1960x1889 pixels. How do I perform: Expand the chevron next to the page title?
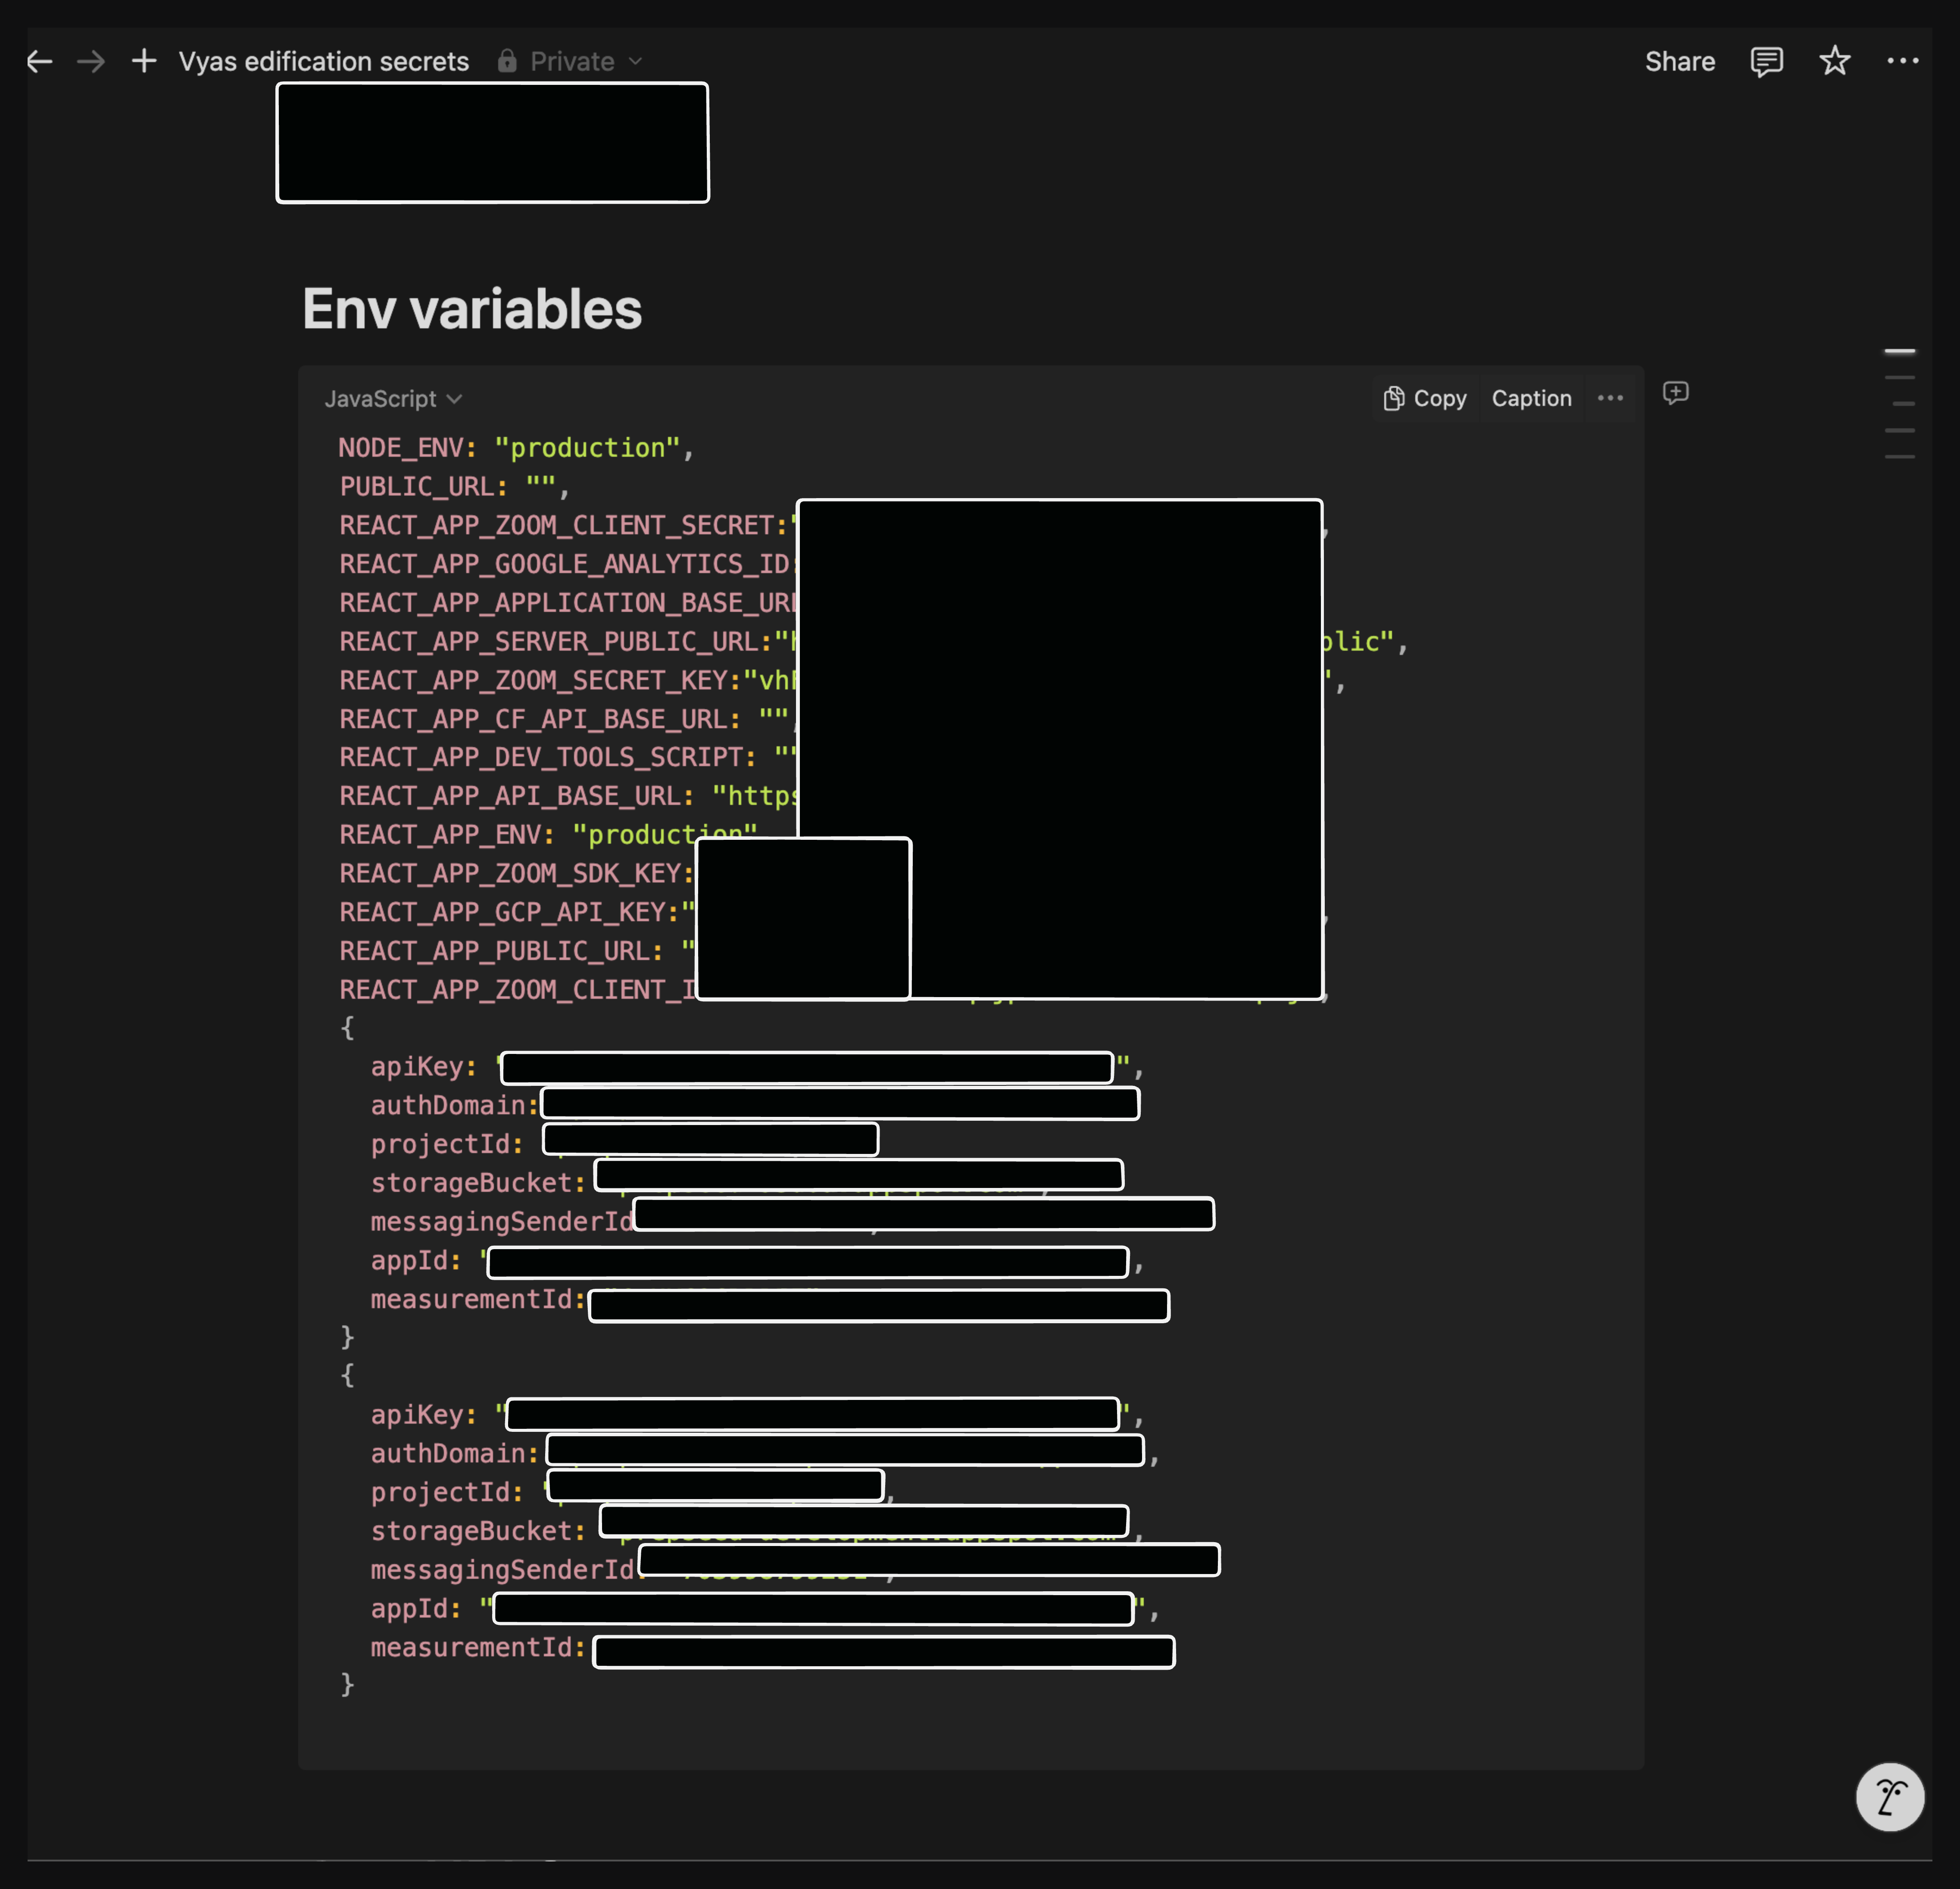[637, 61]
